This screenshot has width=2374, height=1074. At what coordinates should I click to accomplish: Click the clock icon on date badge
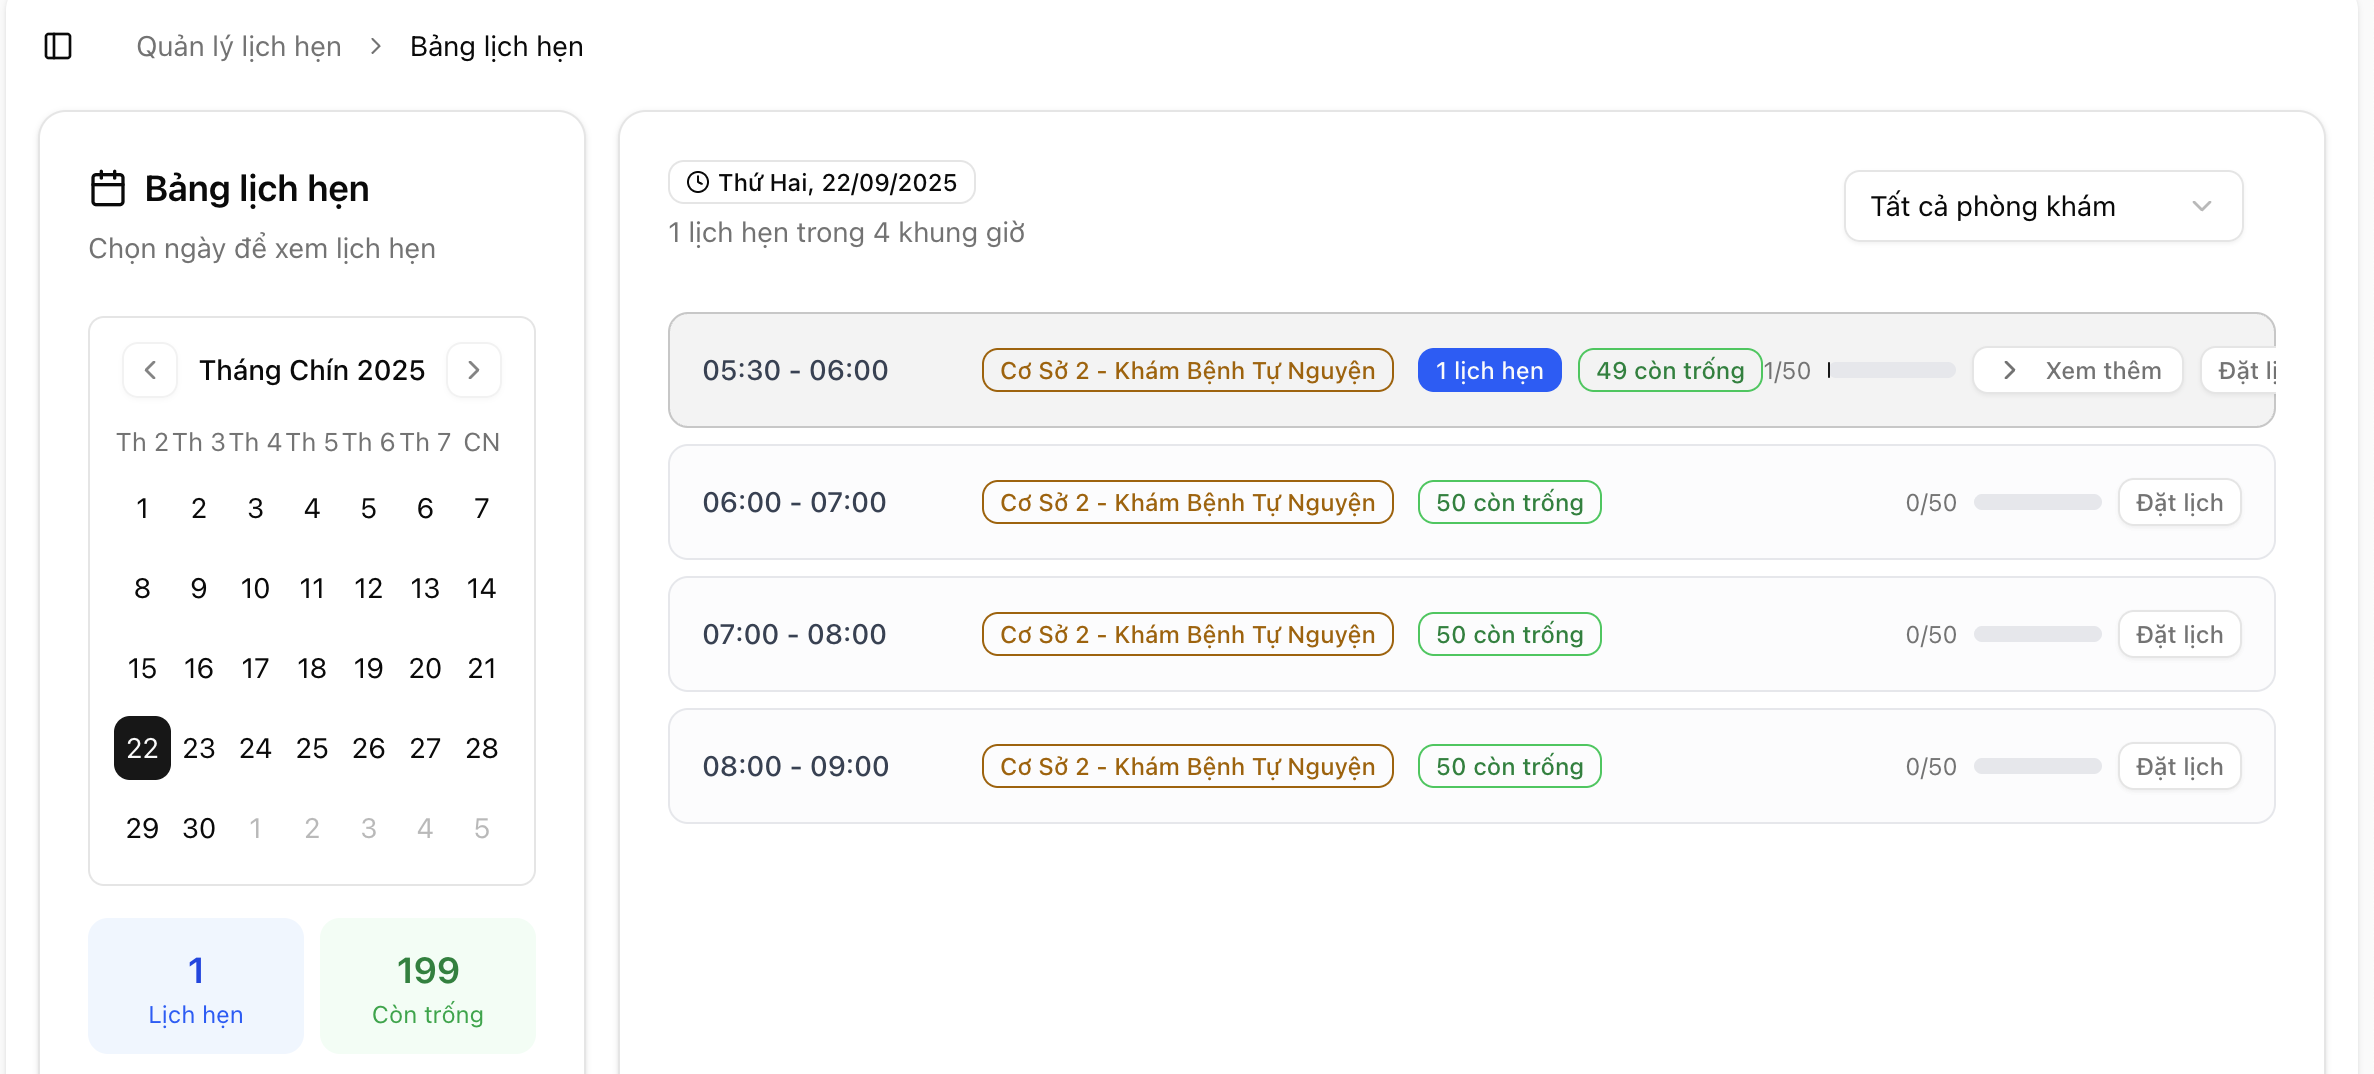pyautogui.click(x=697, y=182)
